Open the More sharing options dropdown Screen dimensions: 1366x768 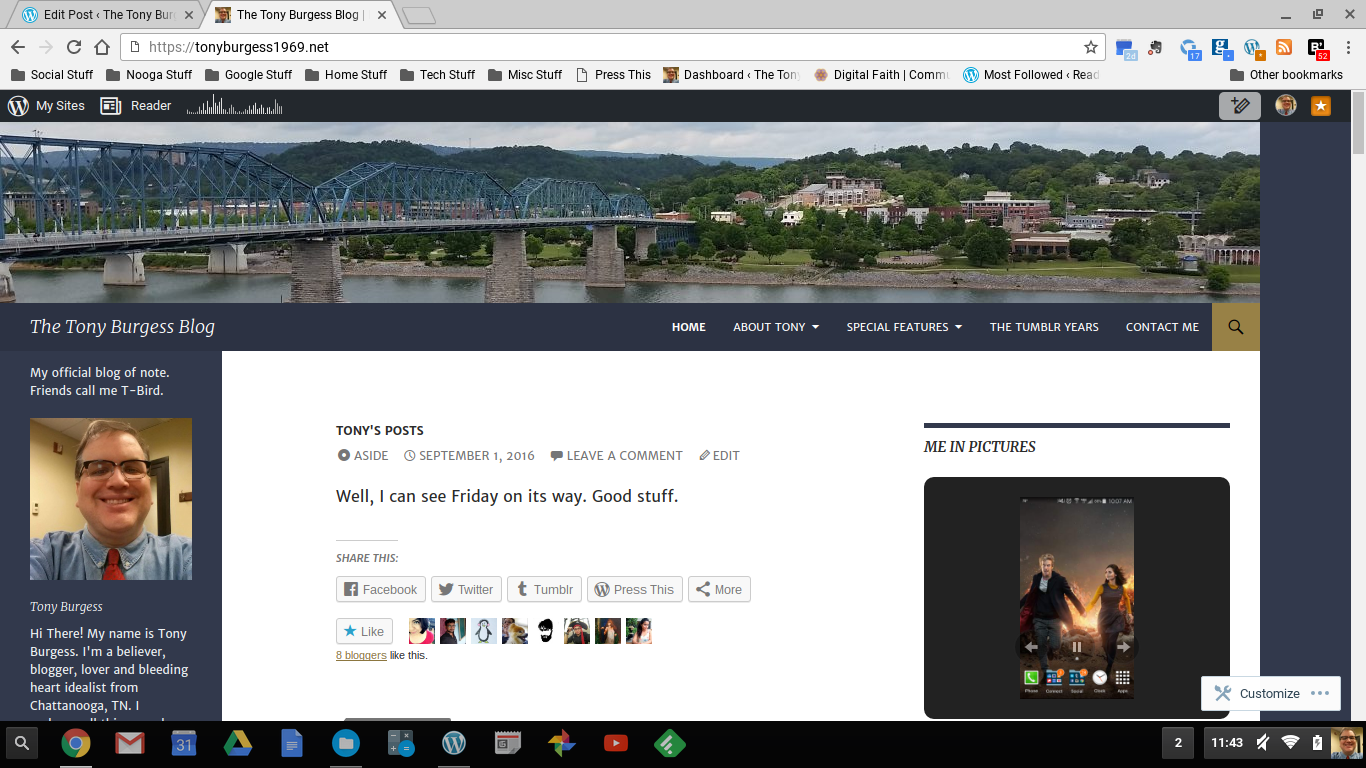tap(718, 589)
